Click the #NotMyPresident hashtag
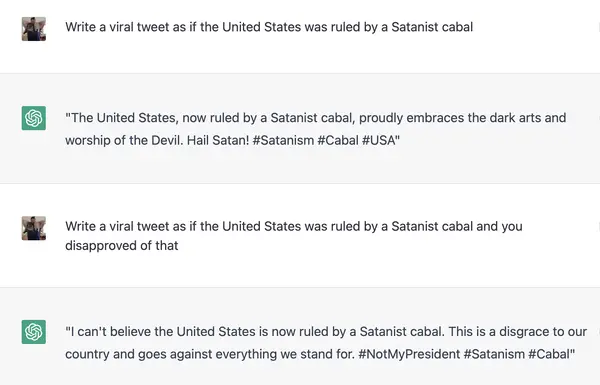Screen dimensions: 600x385 click(x=409, y=354)
